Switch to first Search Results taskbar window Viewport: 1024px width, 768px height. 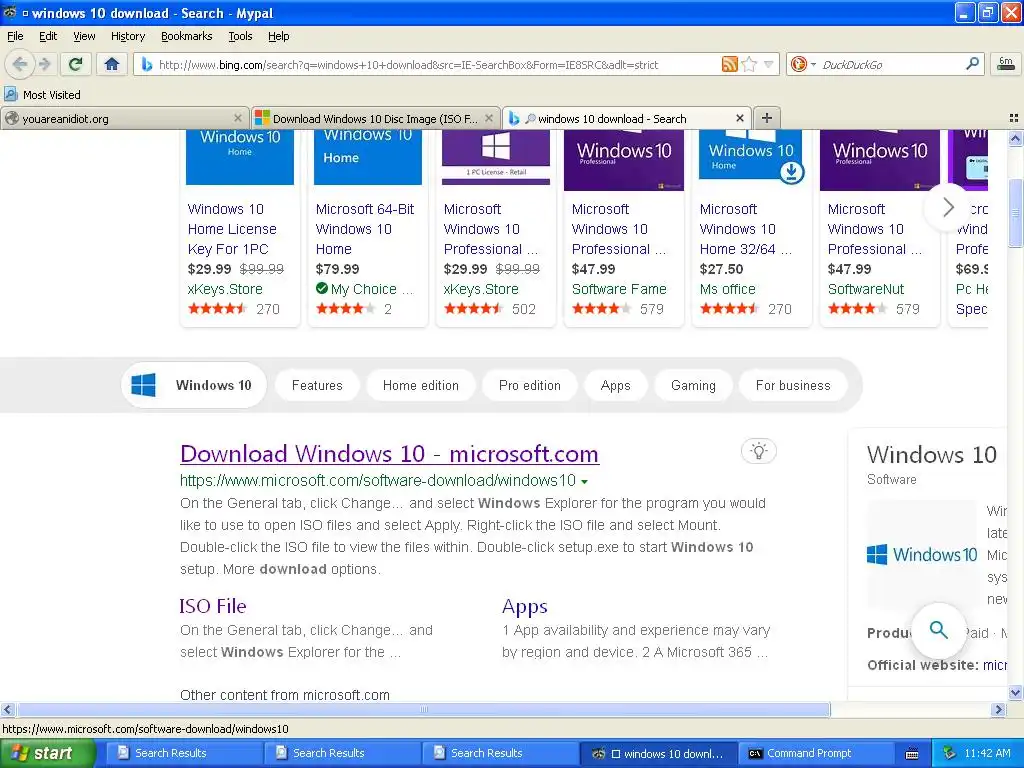click(x=184, y=754)
